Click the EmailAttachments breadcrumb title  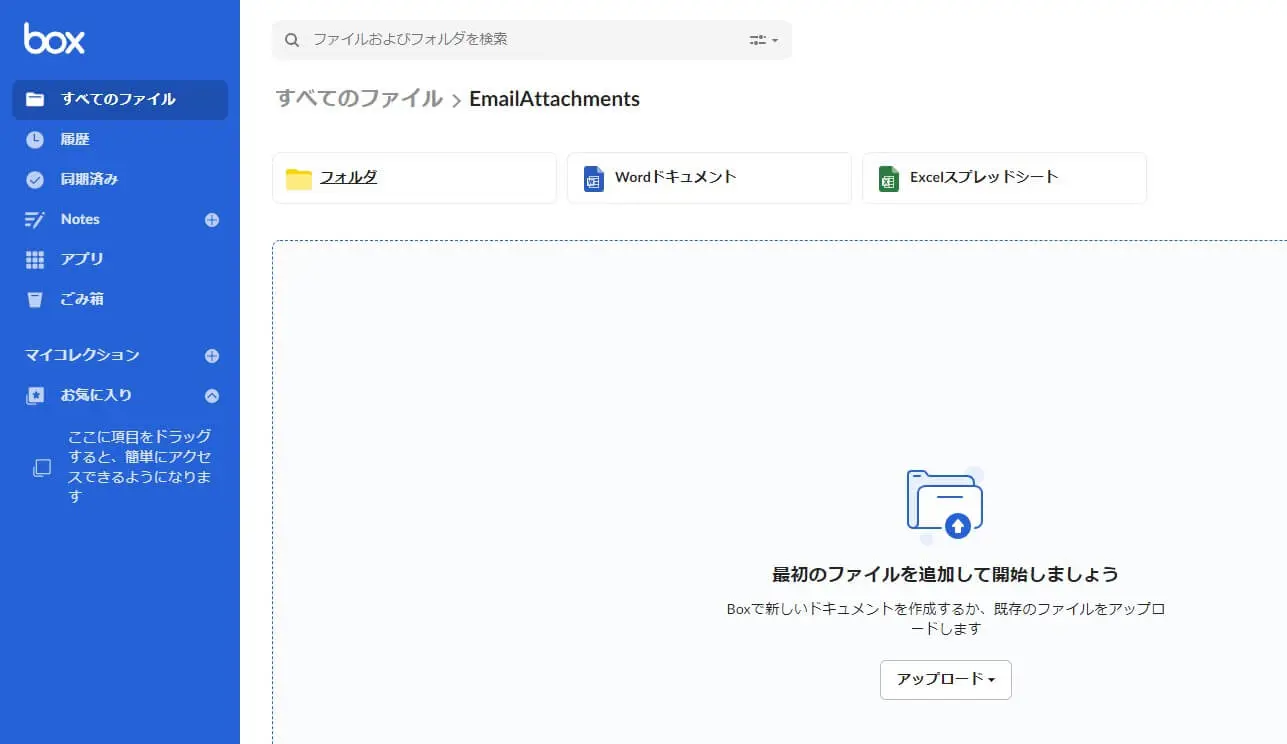554,99
